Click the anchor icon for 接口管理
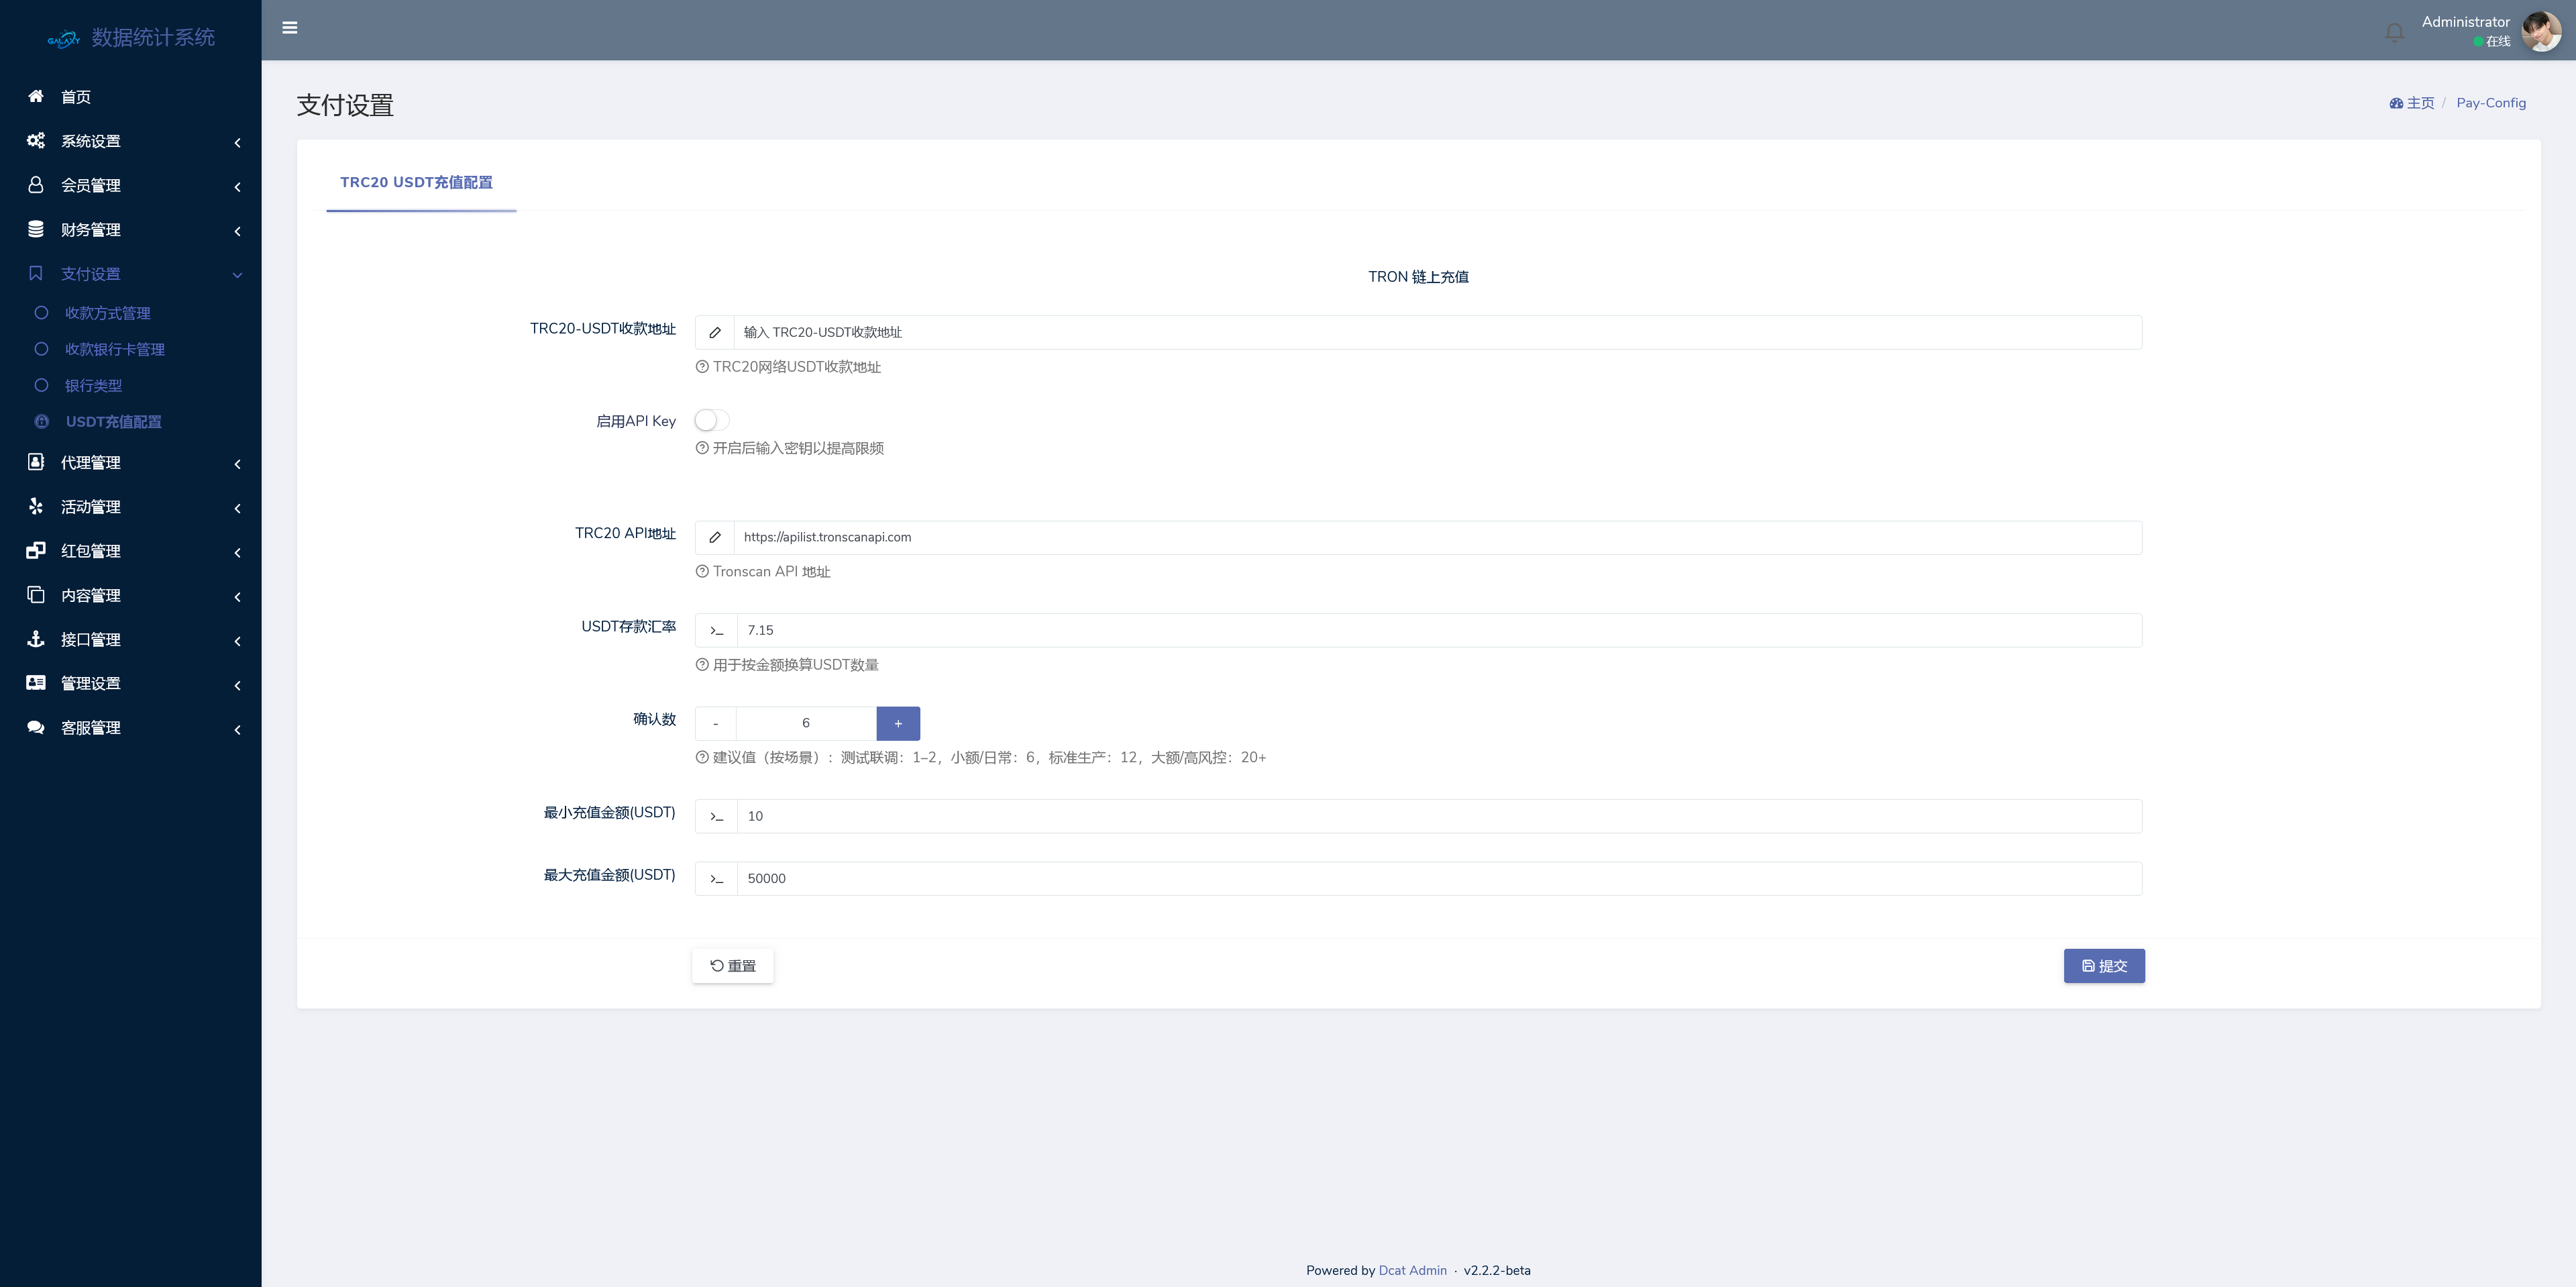This screenshot has width=2576, height=1287. coord(36,638)
